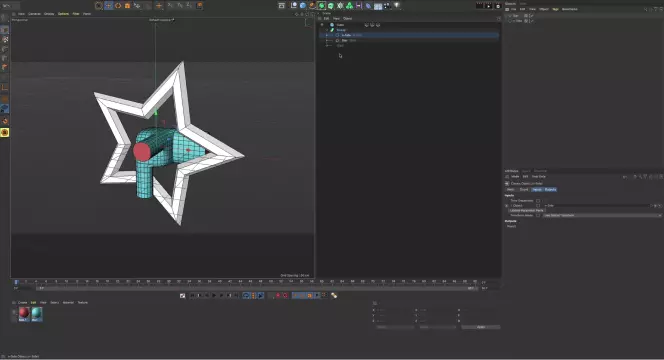Open the Use Deform dropdown in Attributes
The width and height of the screenshot is (664, 360).
(x=602, y=215)
